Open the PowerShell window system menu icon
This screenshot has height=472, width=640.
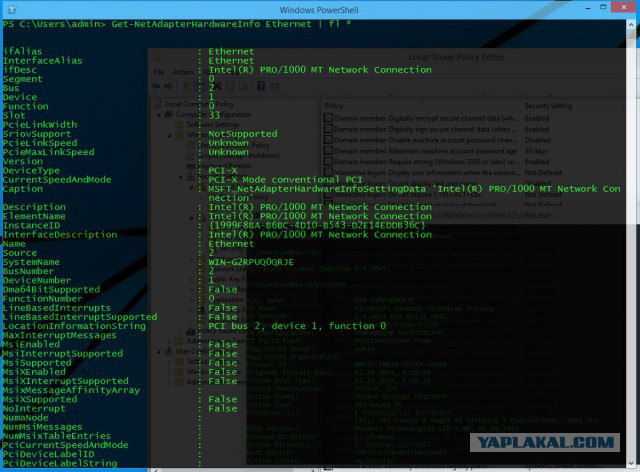click(x=12, y=9)
